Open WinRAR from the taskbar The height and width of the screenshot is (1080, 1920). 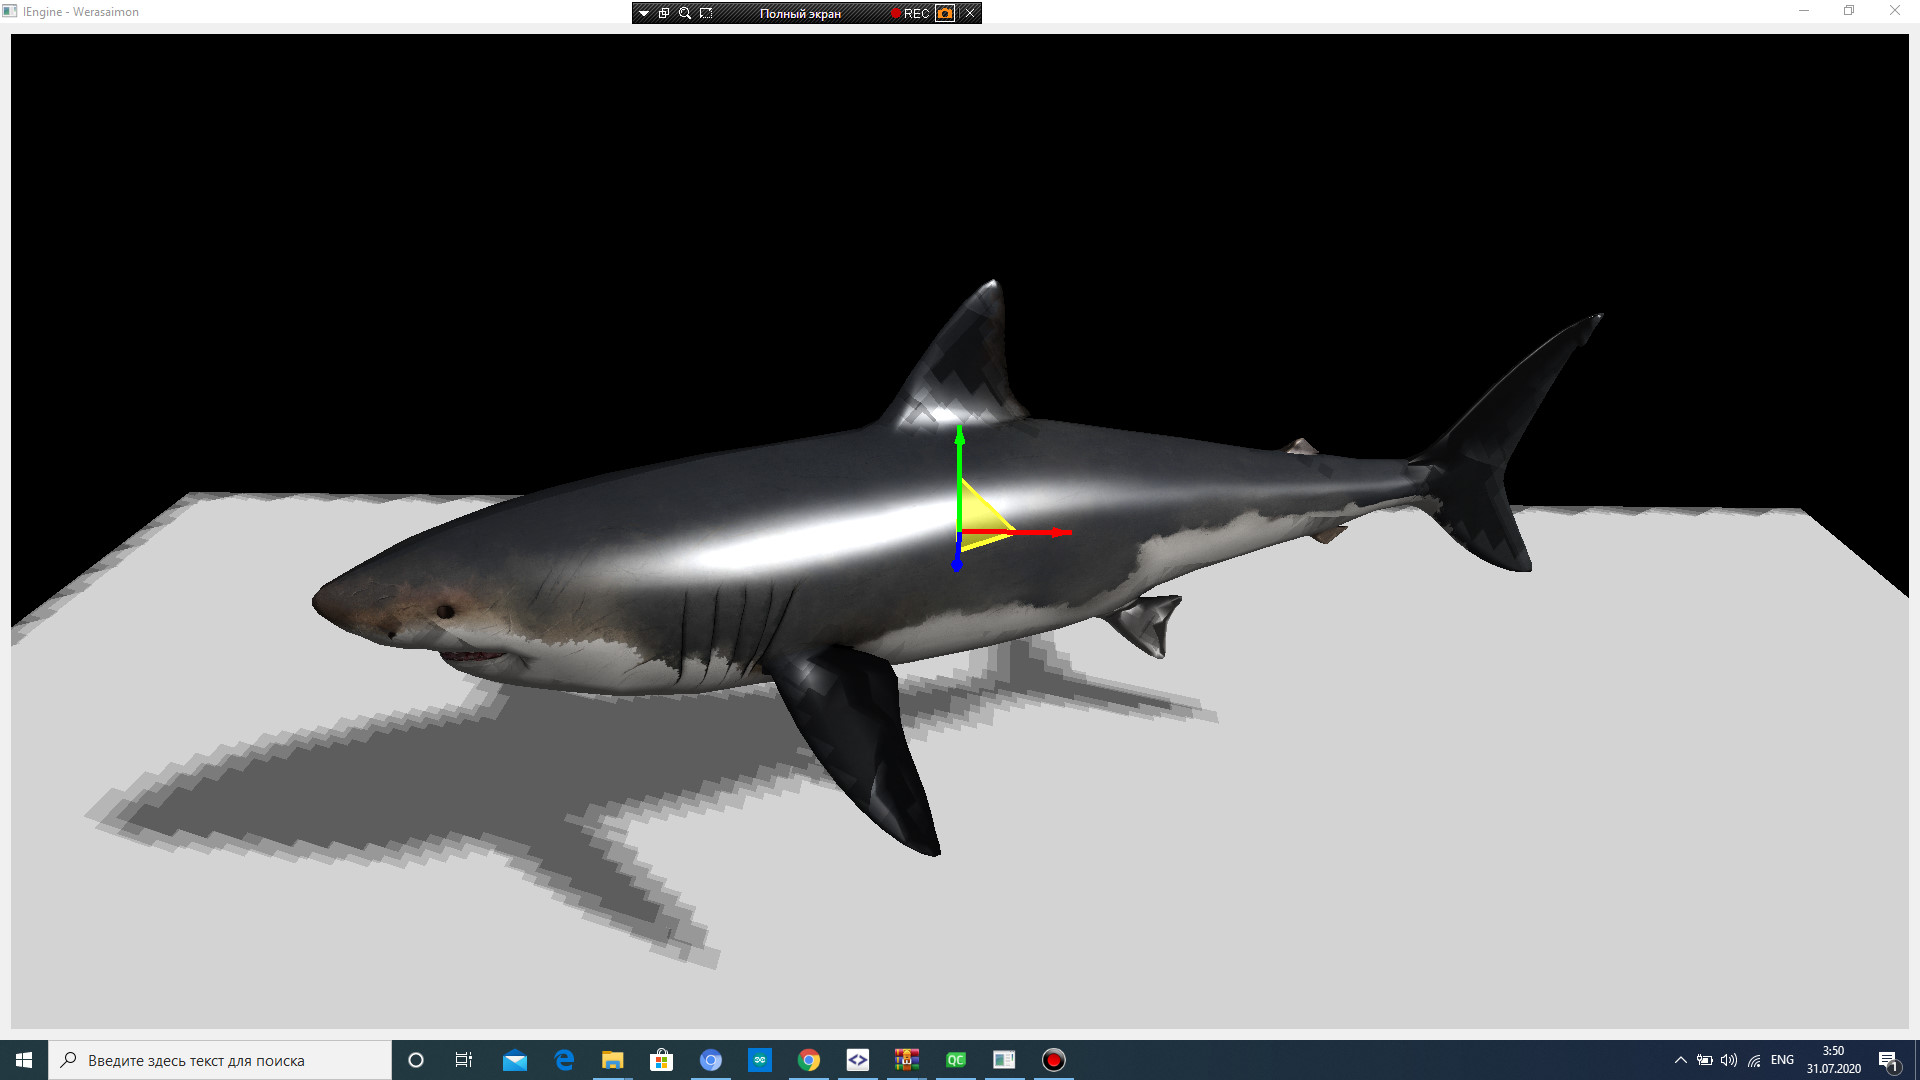click(x=907, y=1060)
